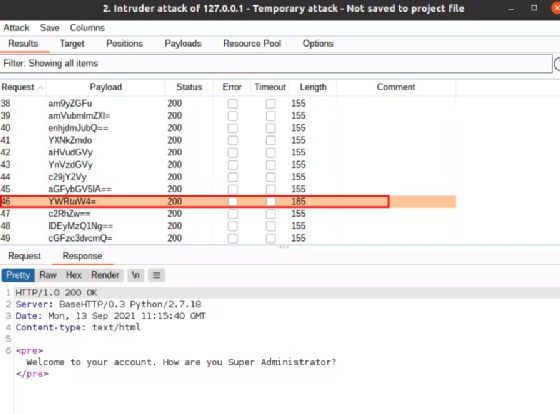Screen dimensions: 560x414
Task: Select the Pretty view button
Action: pos(18,275)
